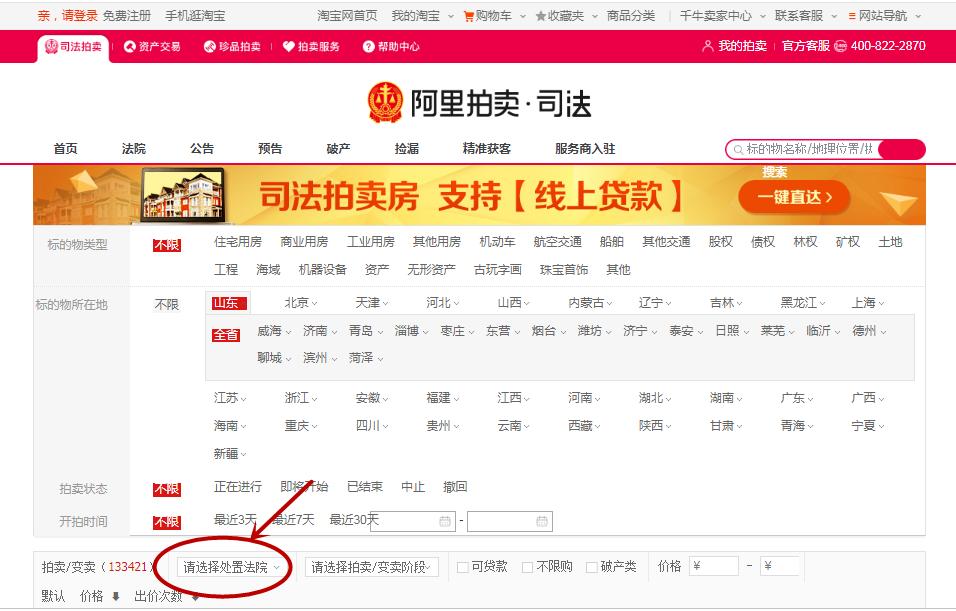Click the headset icon next to the 400-822-2870 number
This screenshot has width=956, height=611.
pos(840,46)
